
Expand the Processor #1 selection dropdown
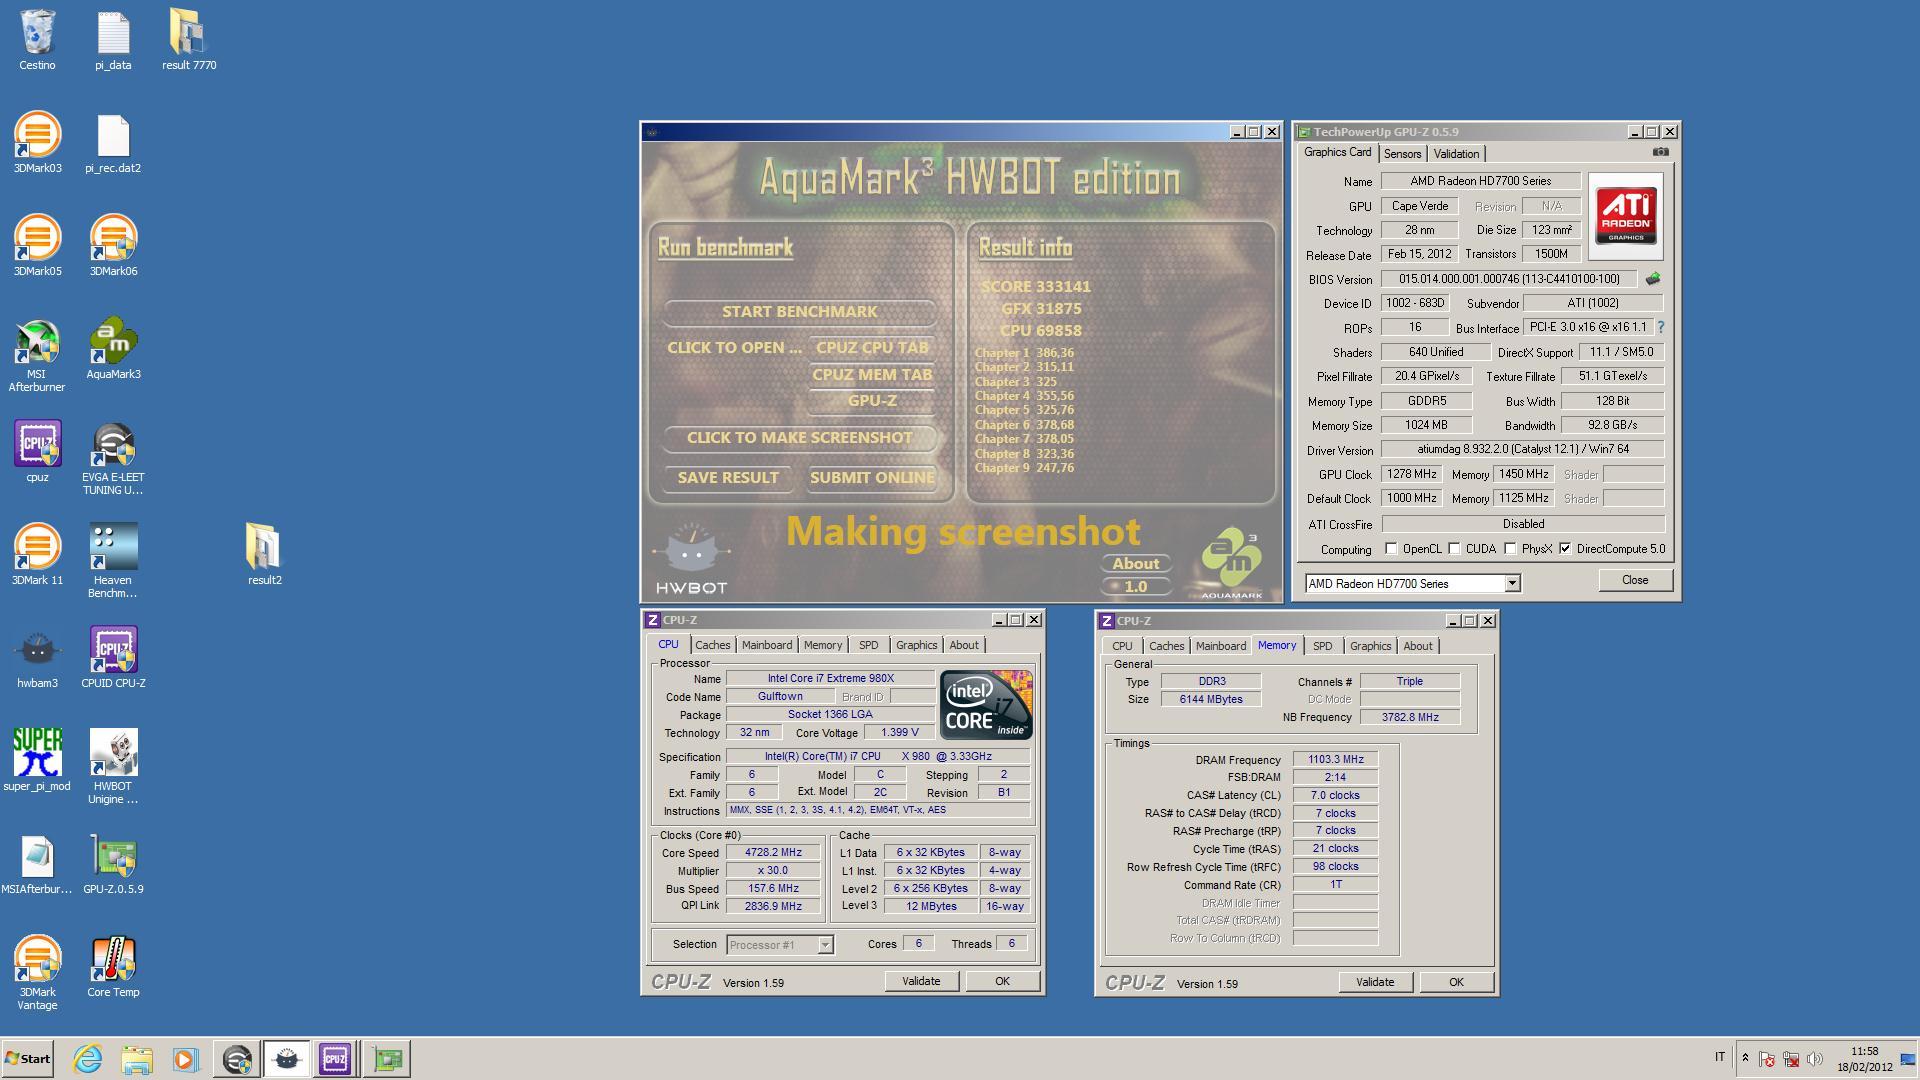point(825,945)
